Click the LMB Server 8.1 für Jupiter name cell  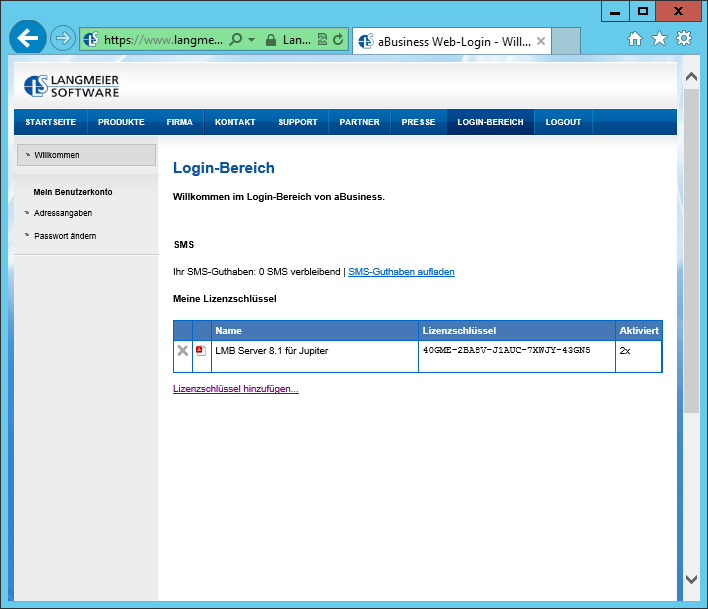pyautogui.click(x=315, y=356)
